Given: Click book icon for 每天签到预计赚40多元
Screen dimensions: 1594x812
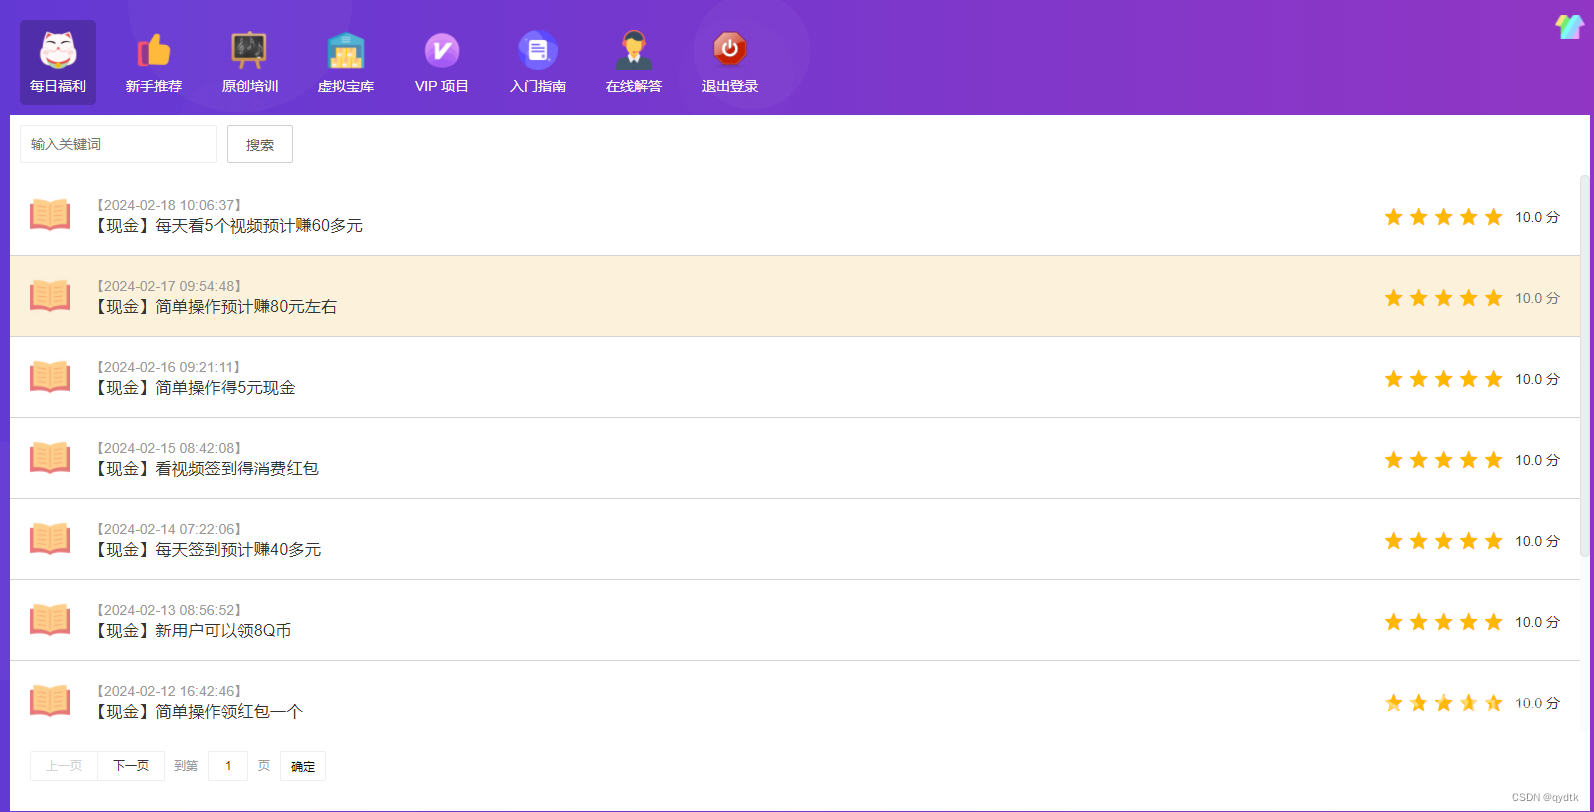Looking at the screenshot, I should (x=50, y=539).
